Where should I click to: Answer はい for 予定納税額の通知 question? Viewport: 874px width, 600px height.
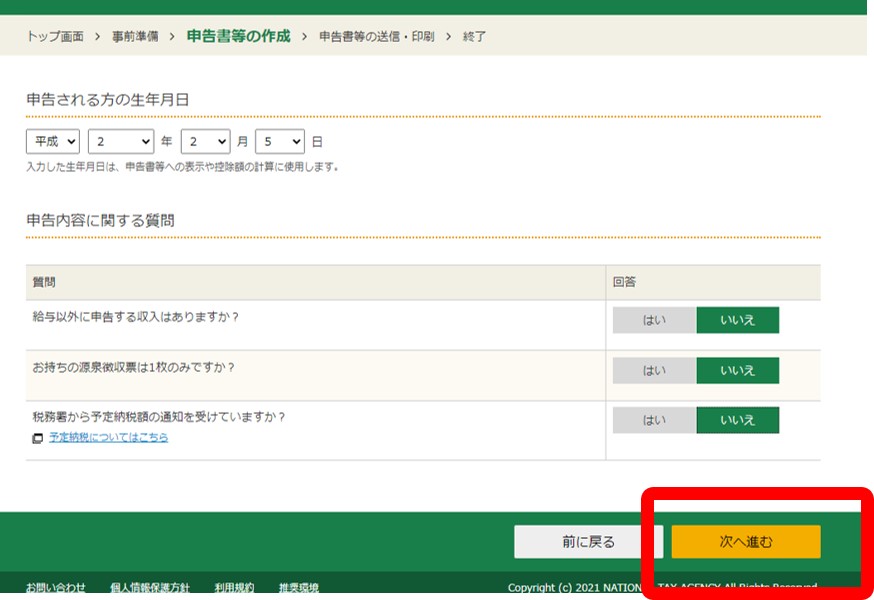click(654, 420)
